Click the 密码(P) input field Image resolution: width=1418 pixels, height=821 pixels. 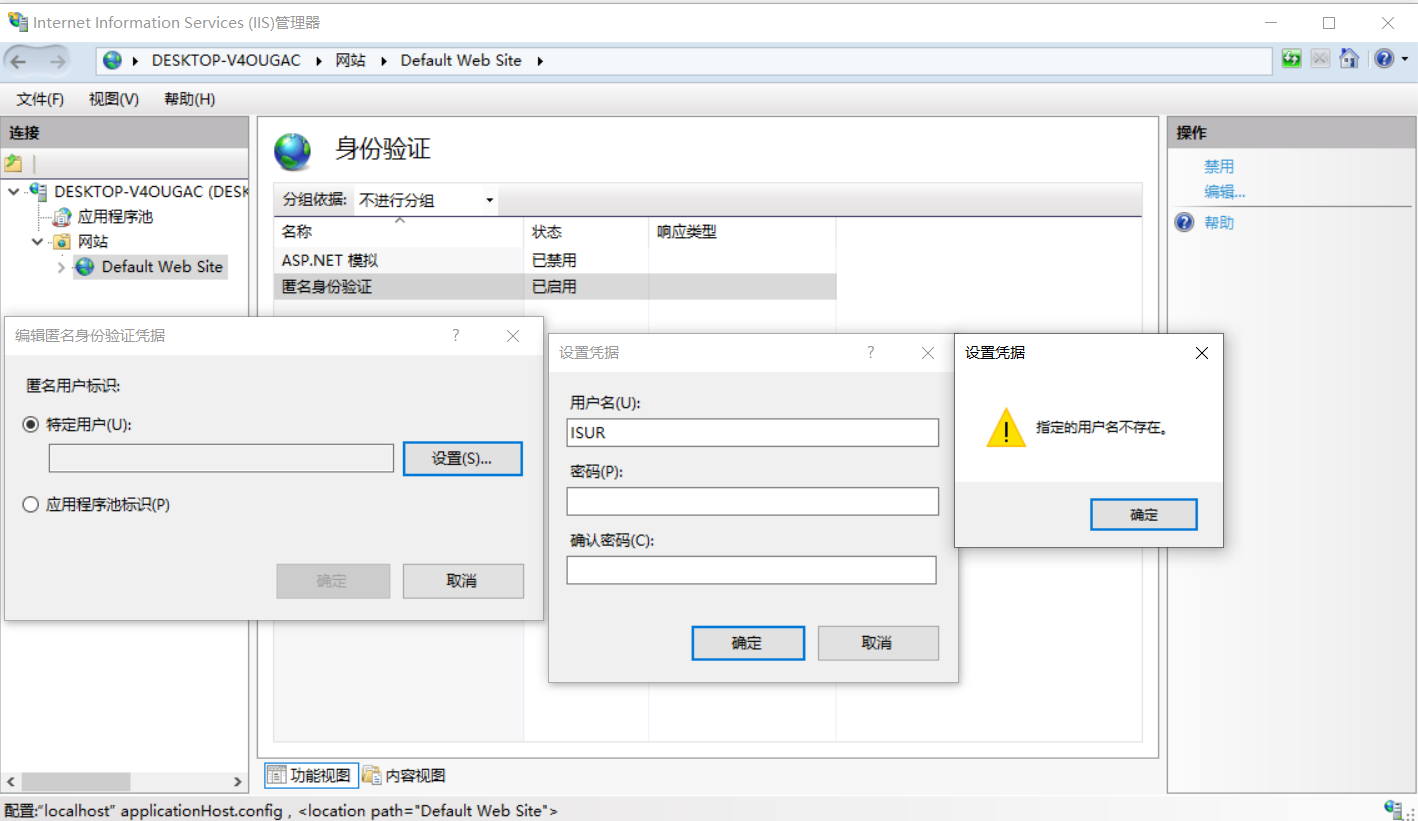point(753,501)
